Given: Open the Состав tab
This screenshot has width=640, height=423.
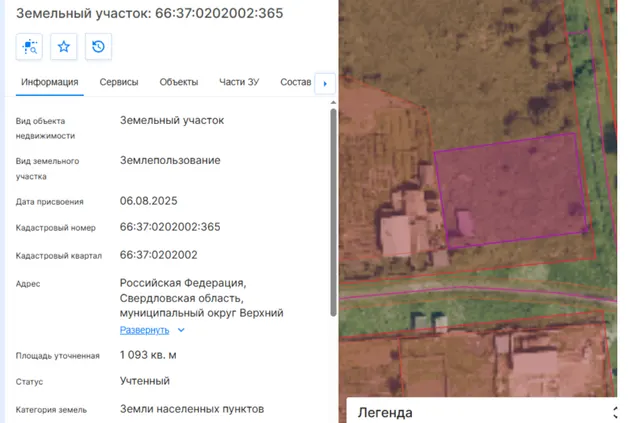Looking at the screenshot, I should pyautogui.click(x=296, y=82).
